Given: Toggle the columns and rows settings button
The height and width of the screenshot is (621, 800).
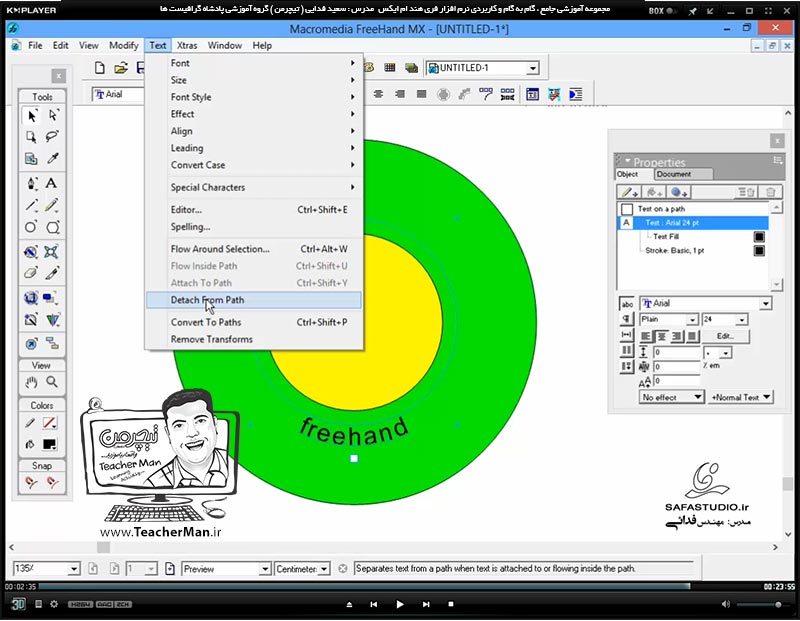Looking at the screenshot, I should (x=627, y=351).
